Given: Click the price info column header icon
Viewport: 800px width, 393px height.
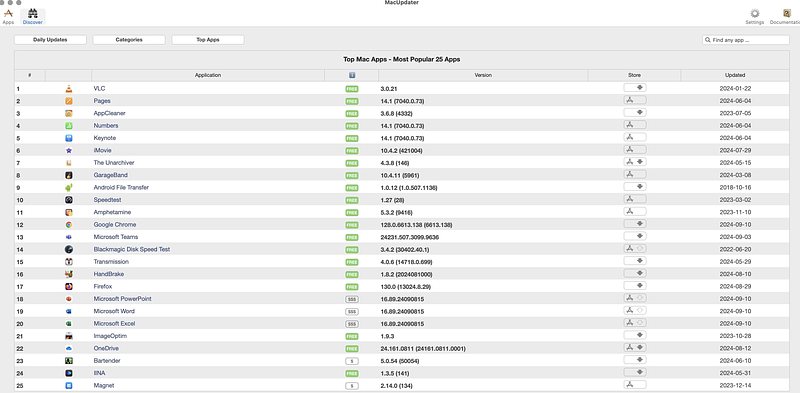Looking at the screenshot, I should point(352,75).
